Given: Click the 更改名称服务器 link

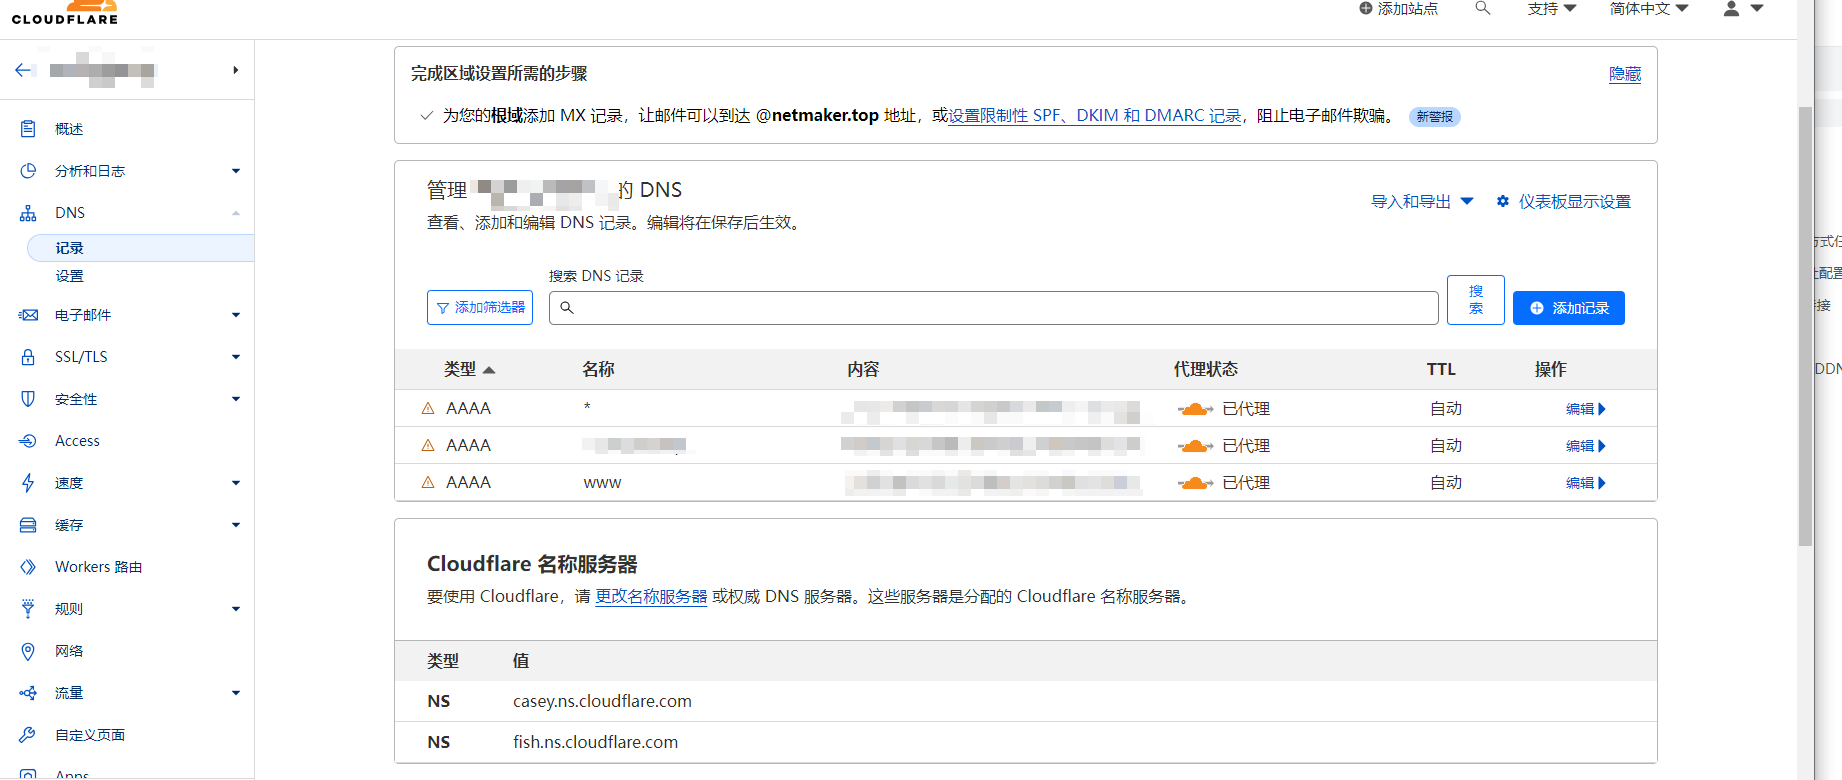Looking at the screenshot, I should (651, 596).
